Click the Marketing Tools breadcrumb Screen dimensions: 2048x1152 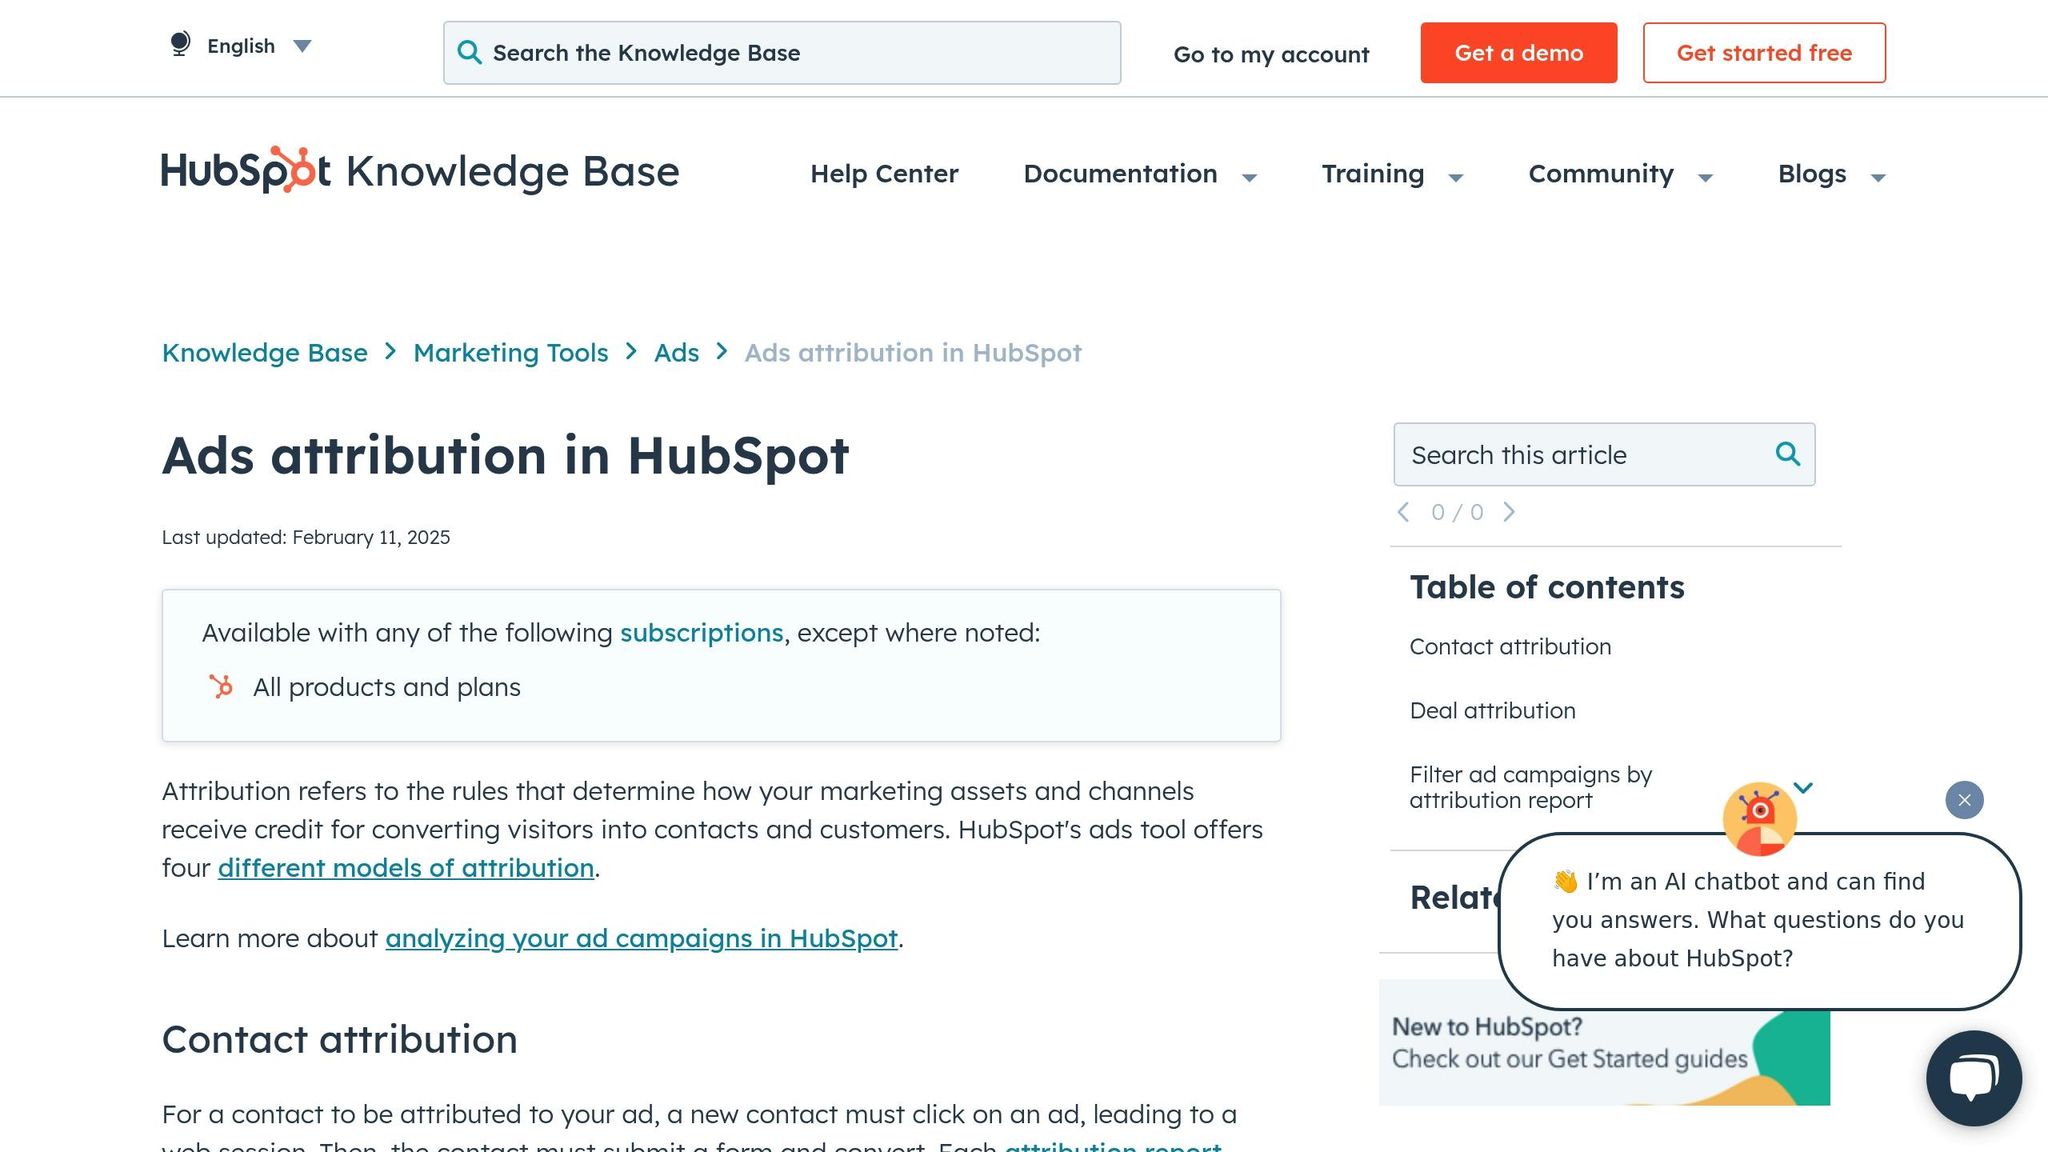pyautogui.click(x=510, y=353)
